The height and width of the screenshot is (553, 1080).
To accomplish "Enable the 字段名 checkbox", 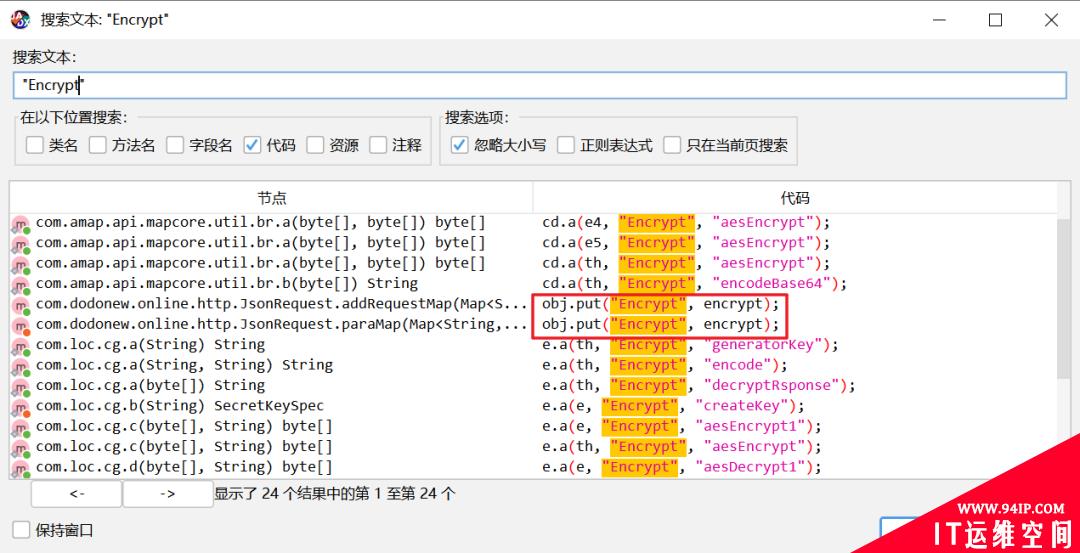I will click(x=176, y=145).
